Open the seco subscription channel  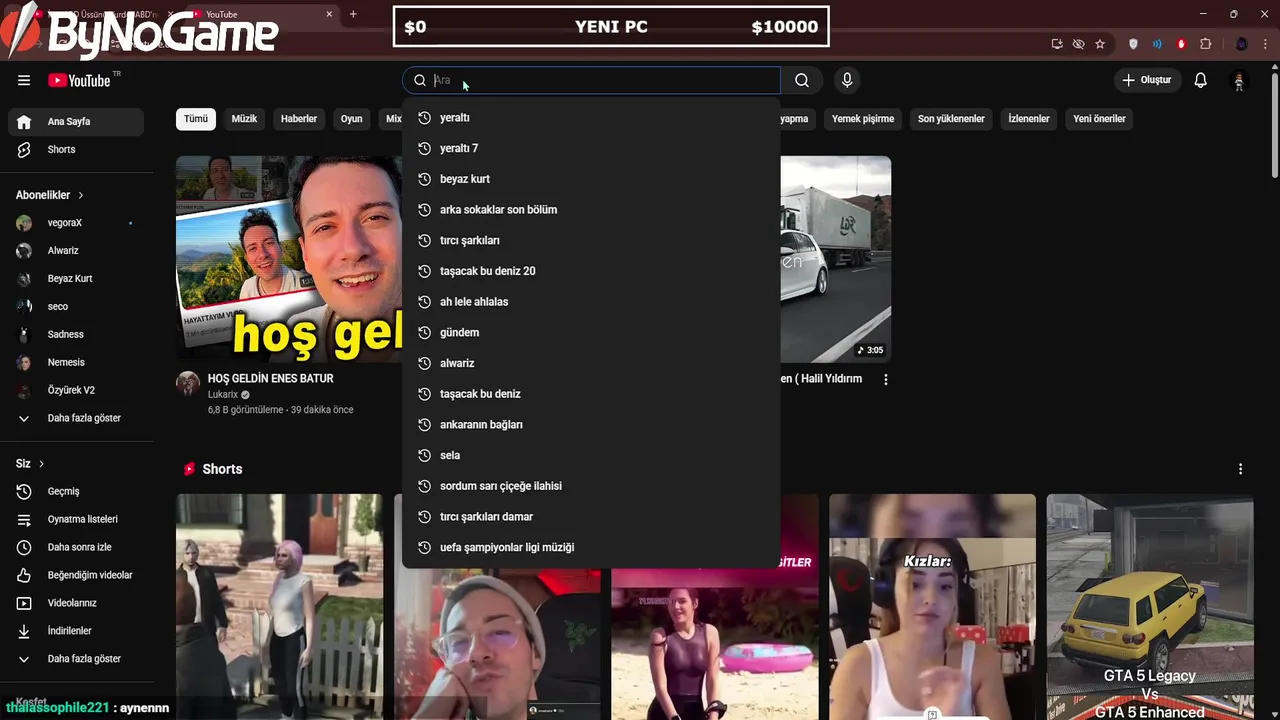[x=77, y=307]
